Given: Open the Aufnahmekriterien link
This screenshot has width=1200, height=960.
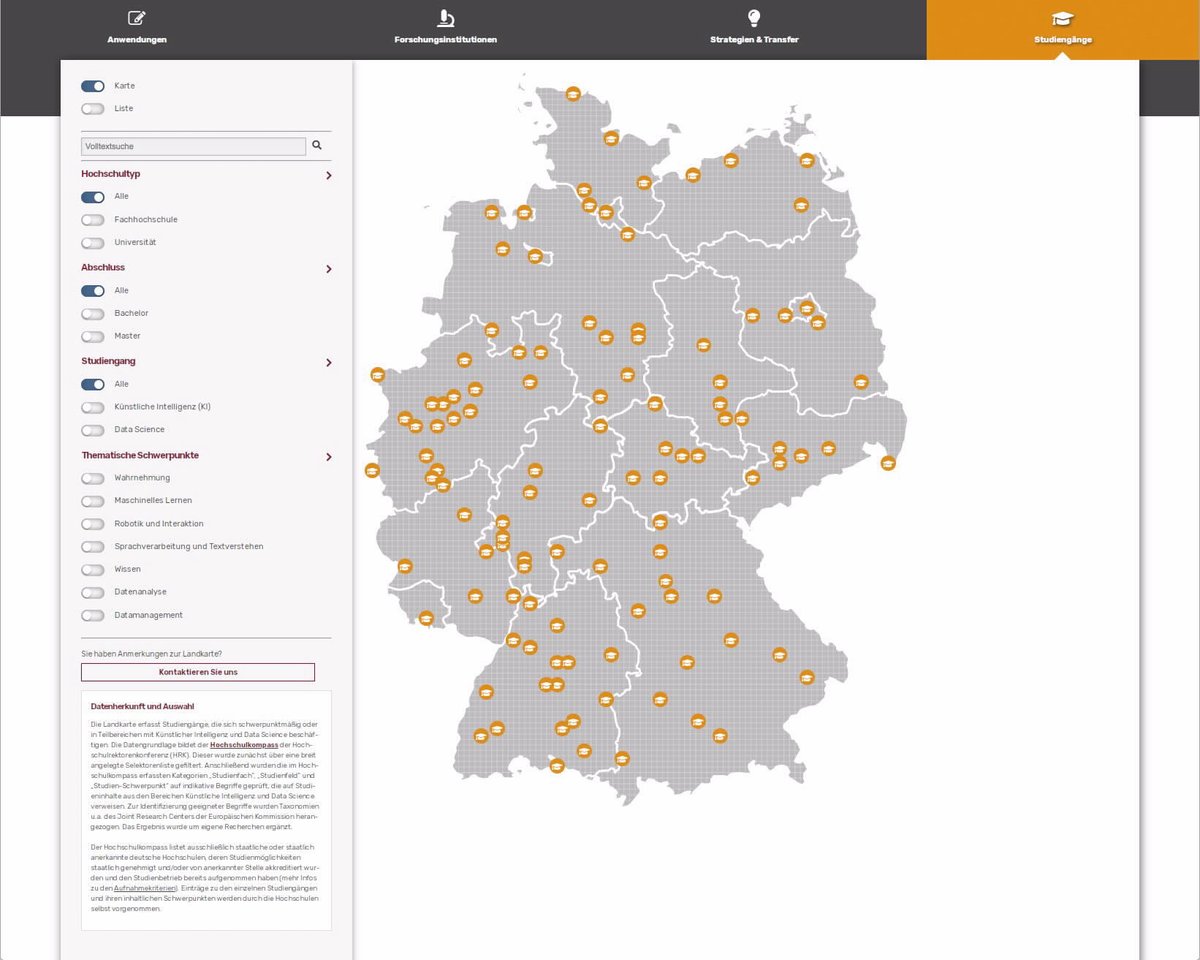Looking at the screenshot, I should tap(145, 888).
